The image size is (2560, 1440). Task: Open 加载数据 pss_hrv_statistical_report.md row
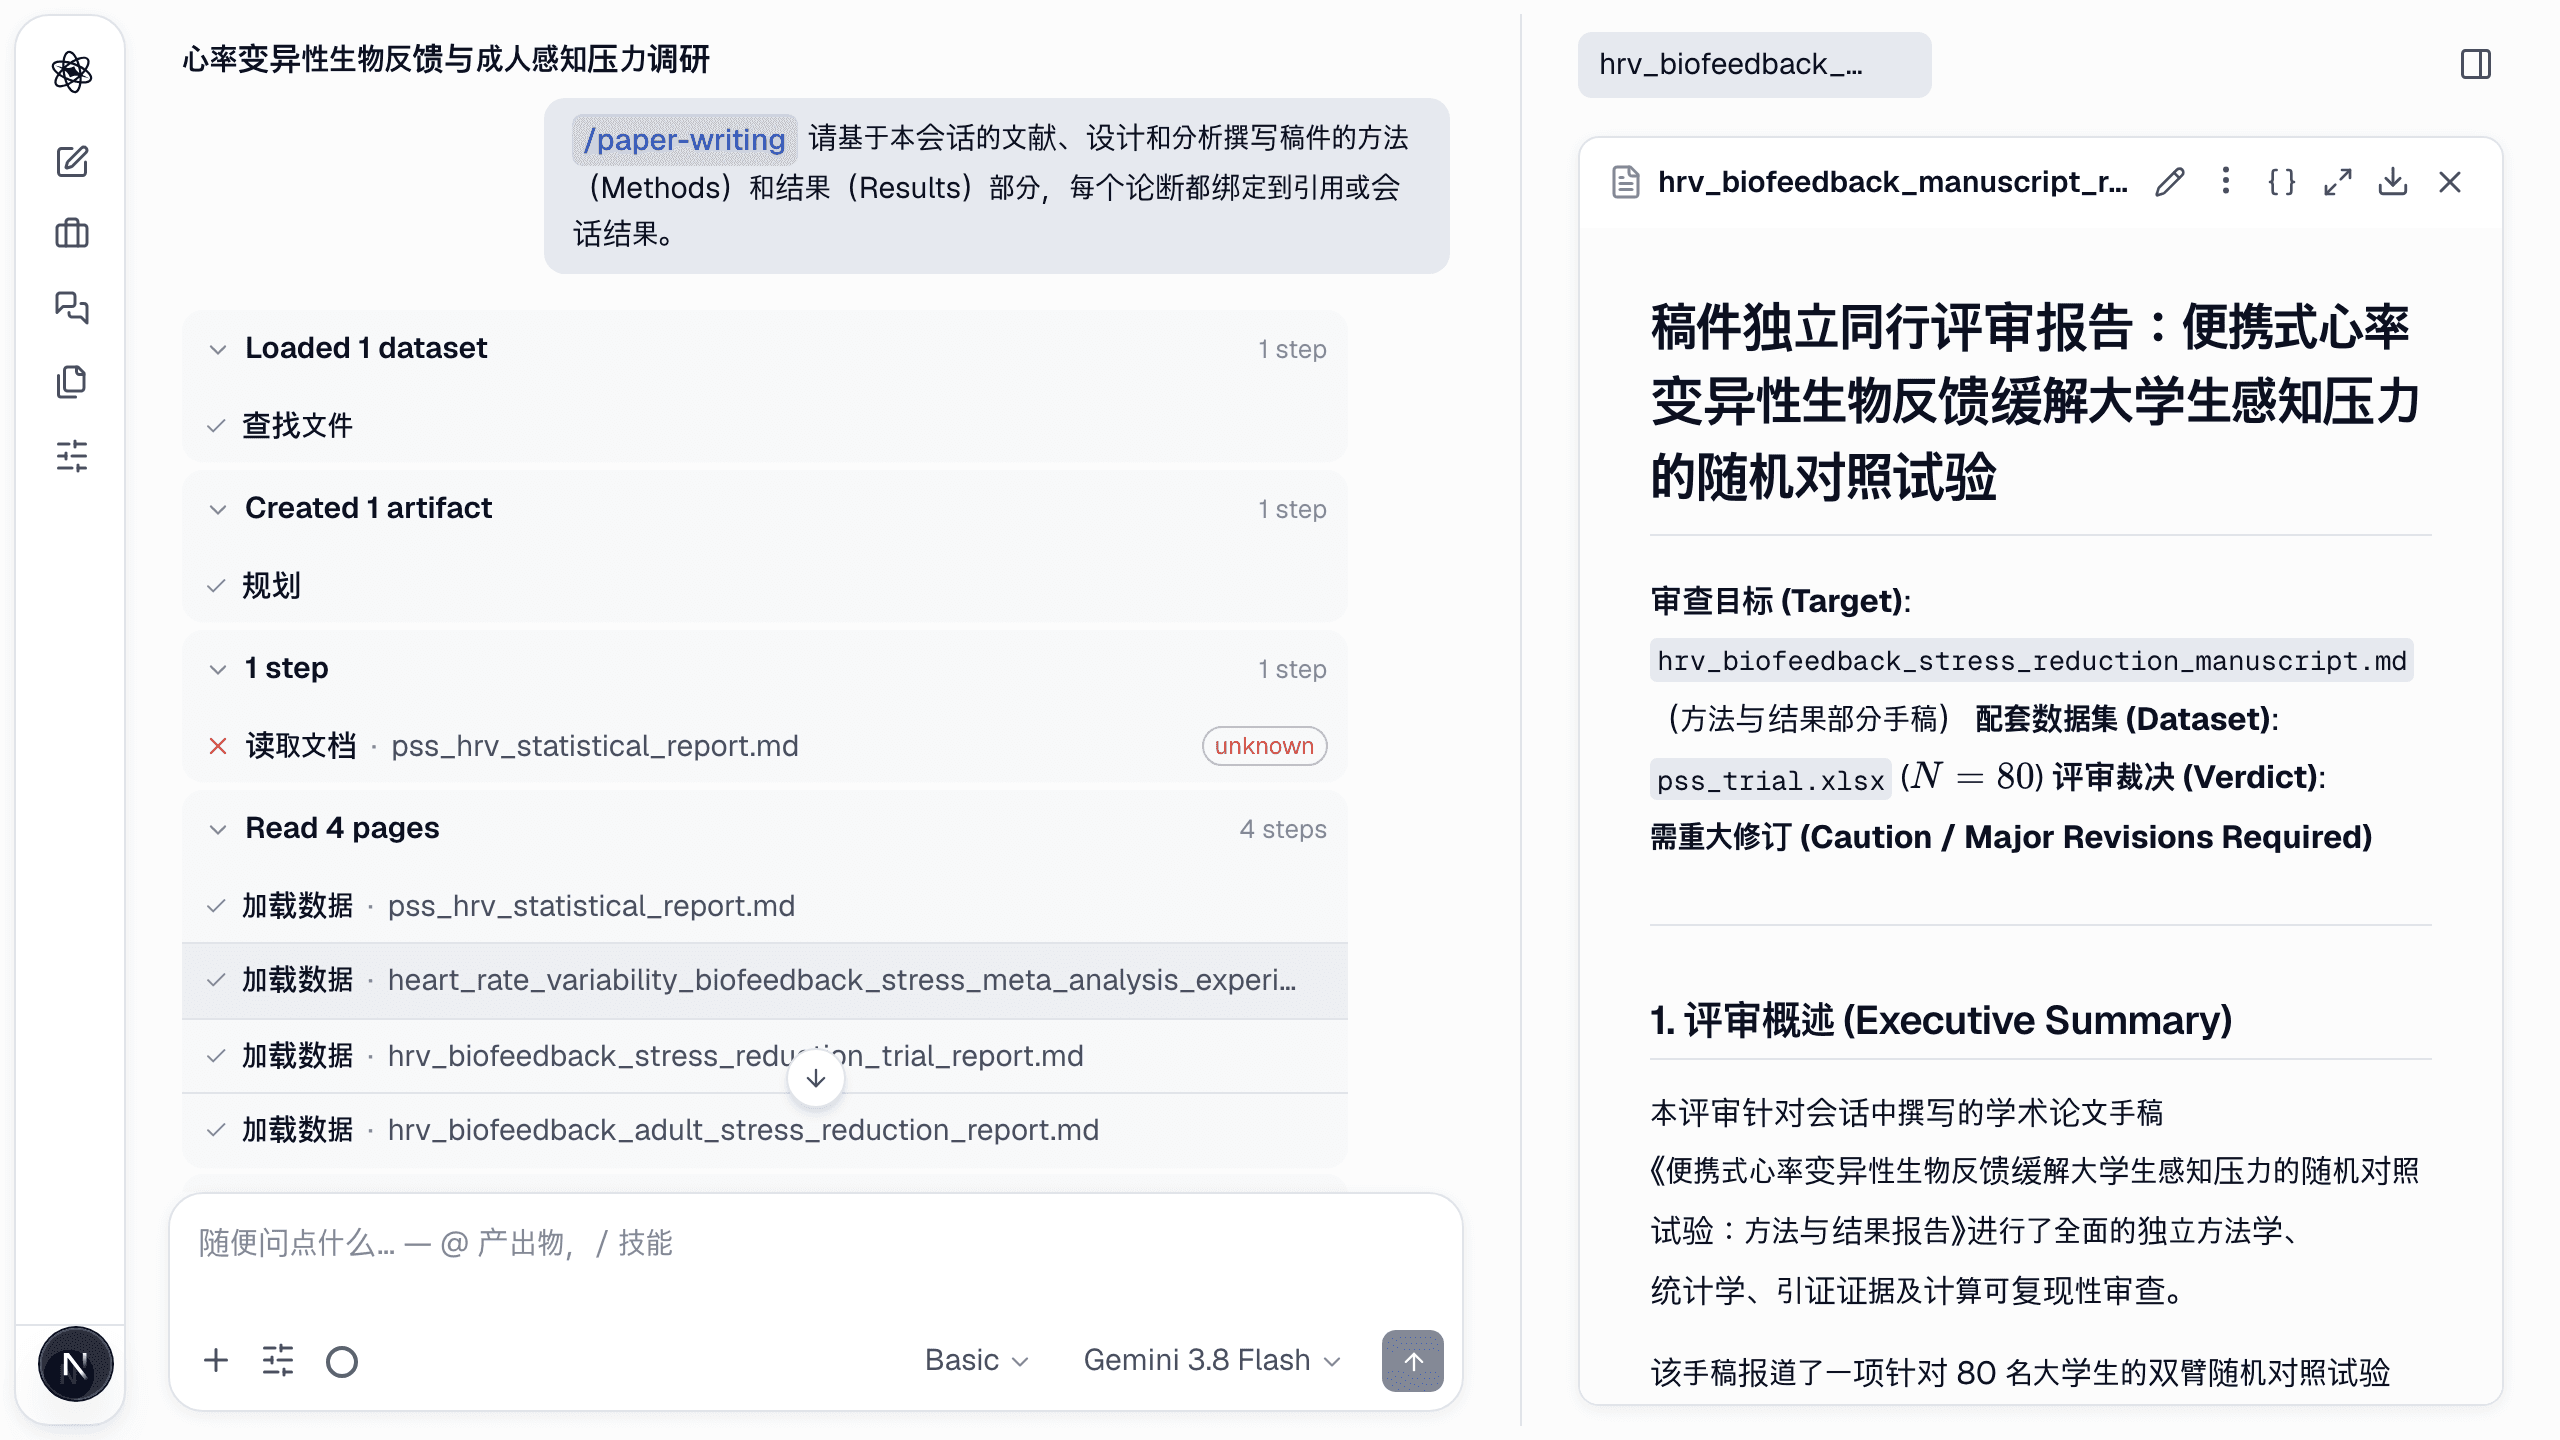click(765, 906)
